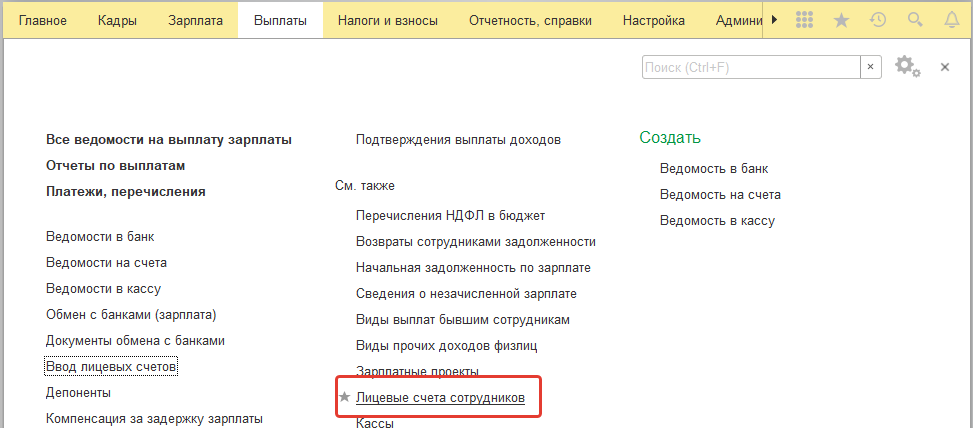Open notifications bell icon

(951, 20)
